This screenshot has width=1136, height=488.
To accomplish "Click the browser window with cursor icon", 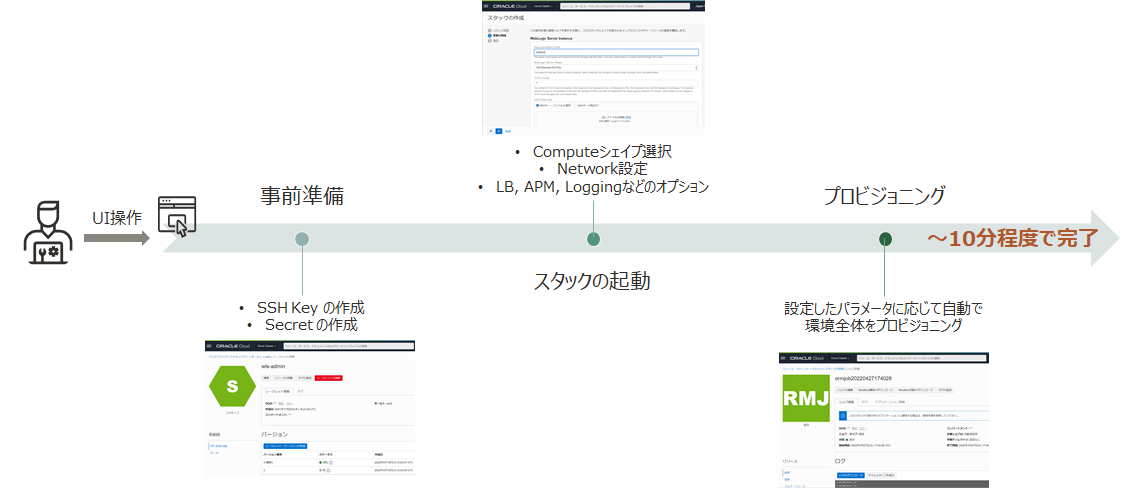I will pyautogui.click(x=177, y=216).
